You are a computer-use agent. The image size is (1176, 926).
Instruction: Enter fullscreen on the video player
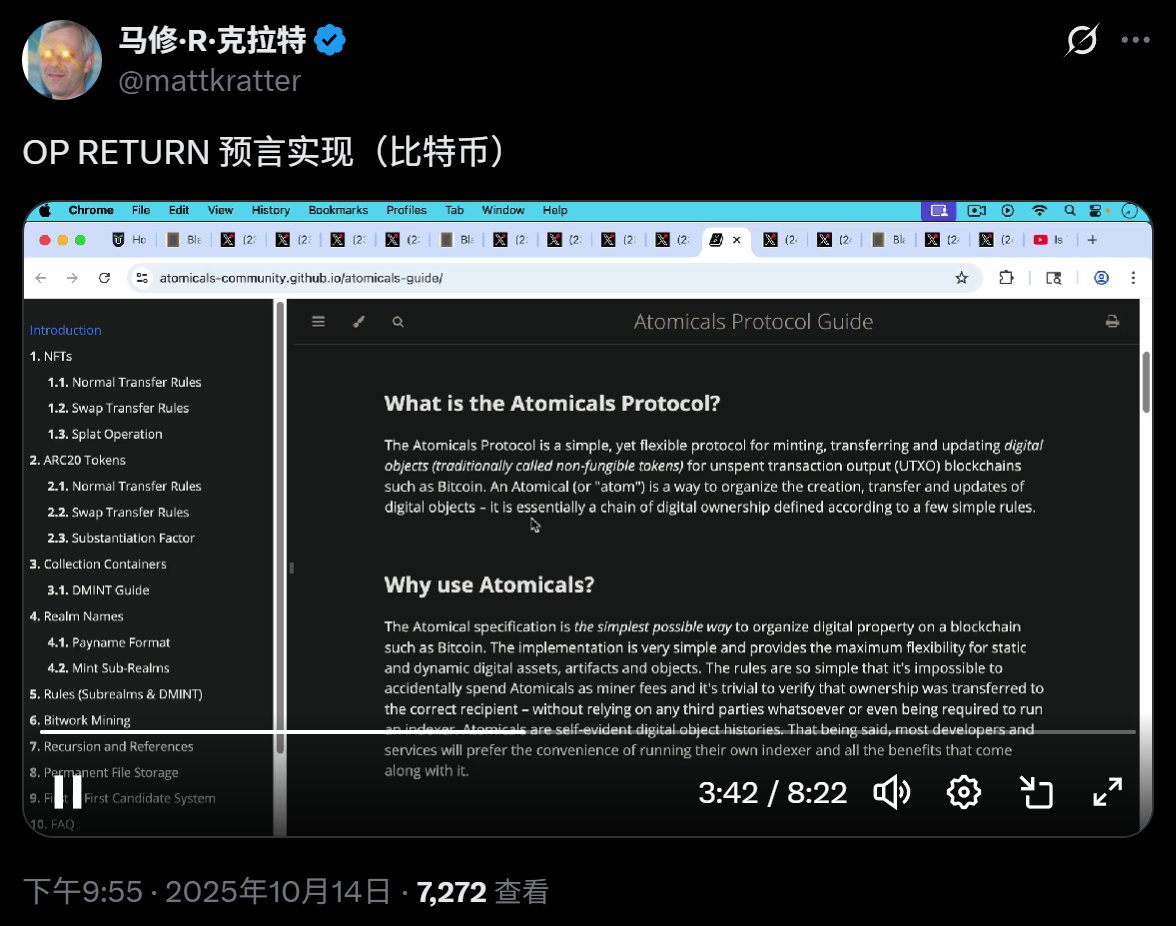point(1107,792)
